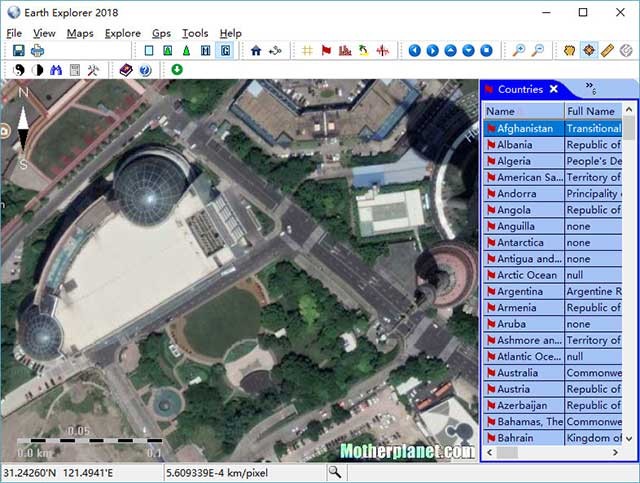Select the ruler measure tool

[608, 50]
